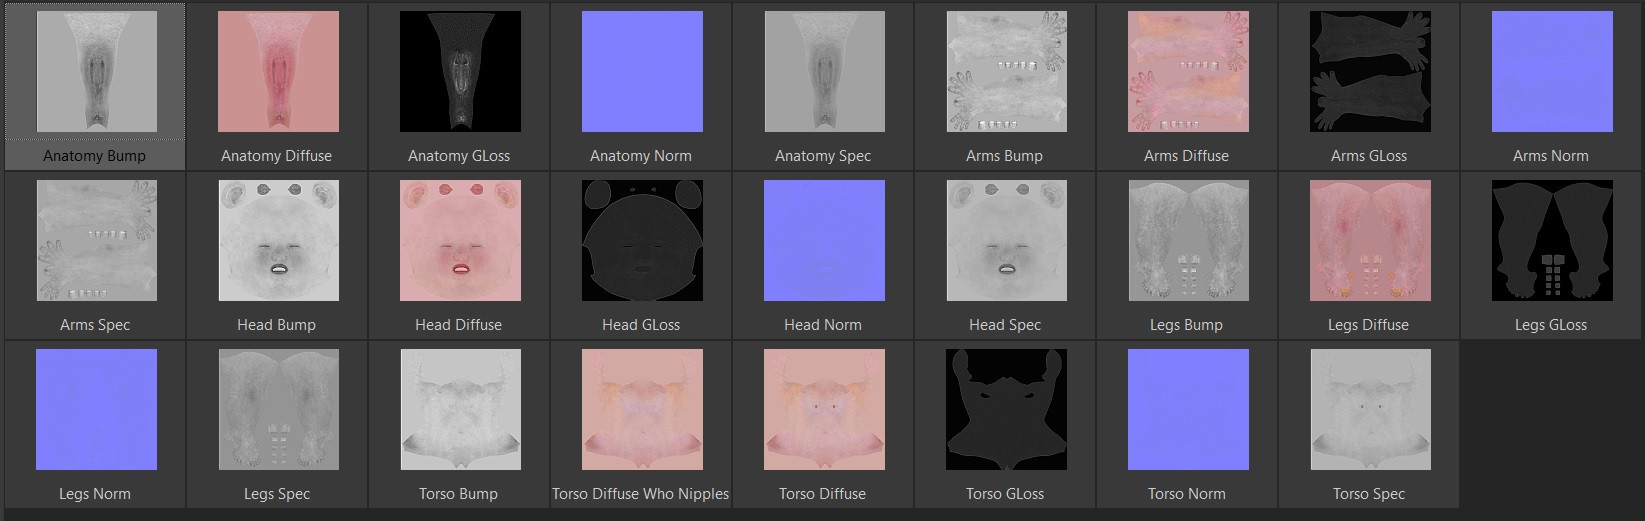Click the 'Arms Diffuse' label text
This screenshot has width=1645, height=521.
(x=1186, y=156)
